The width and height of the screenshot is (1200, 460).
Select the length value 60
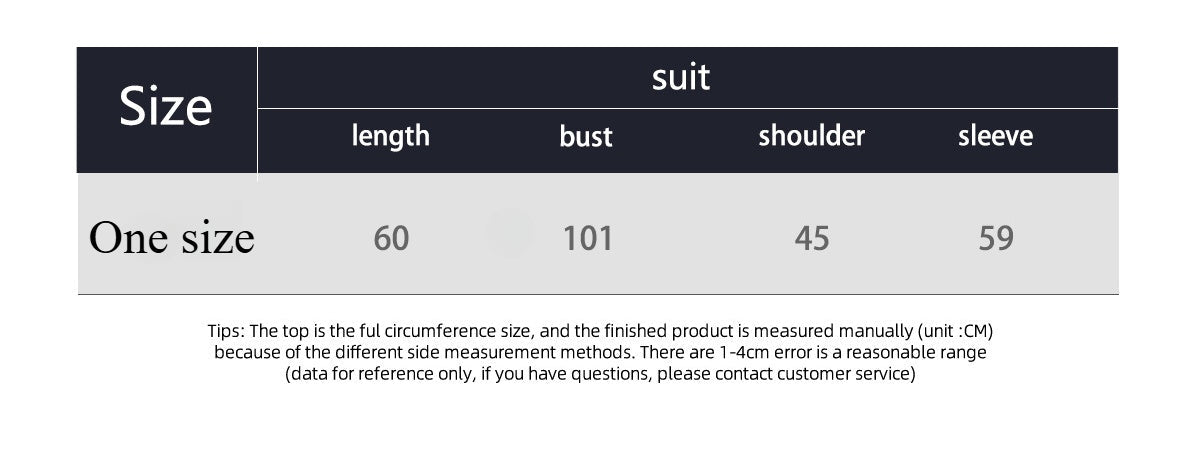391,239
